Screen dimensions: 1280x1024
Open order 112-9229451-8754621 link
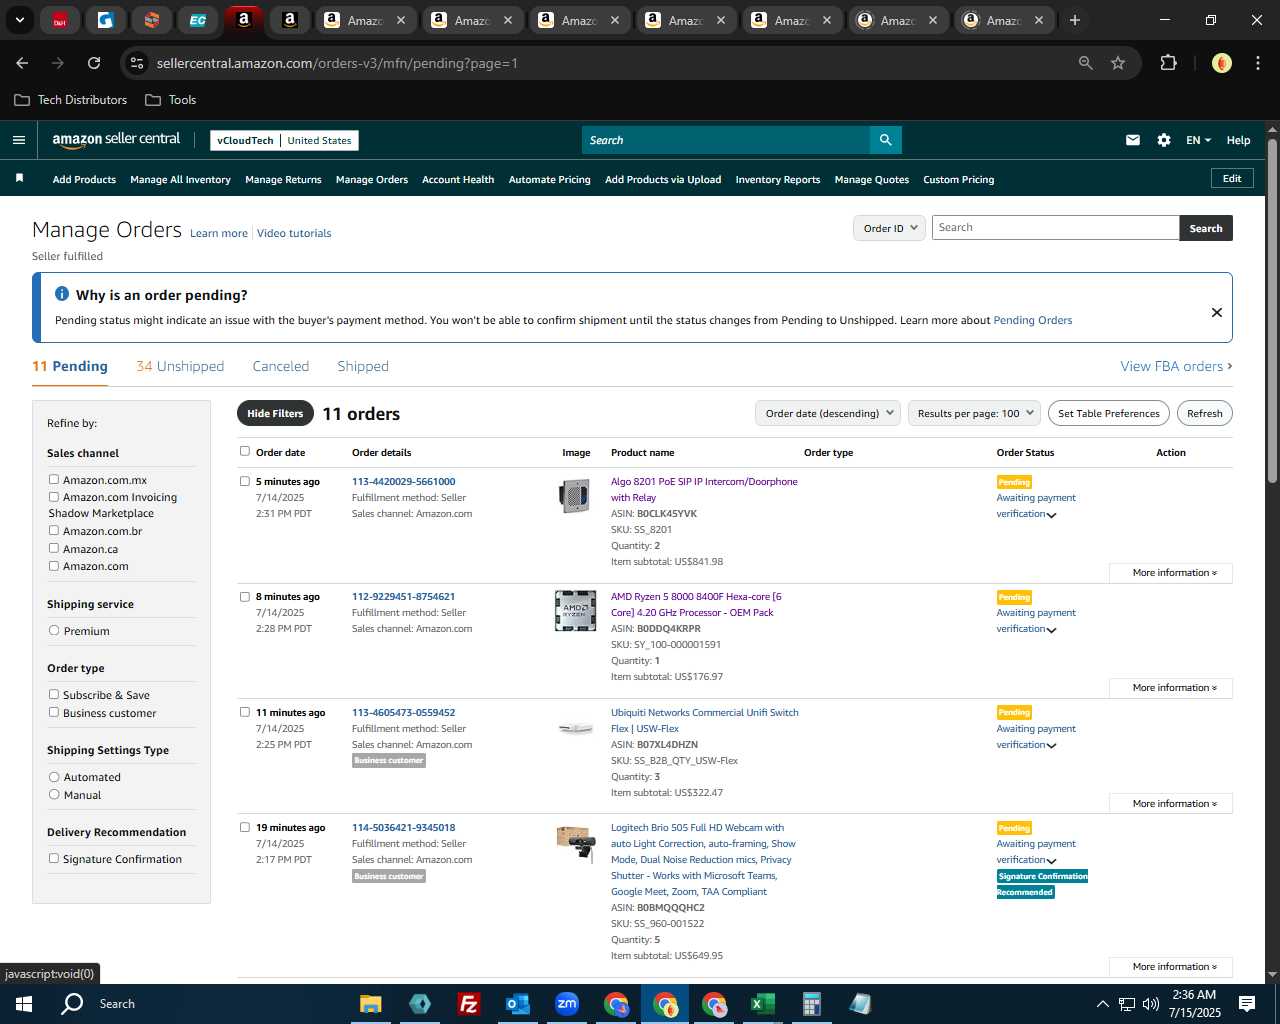coord(403,596)
